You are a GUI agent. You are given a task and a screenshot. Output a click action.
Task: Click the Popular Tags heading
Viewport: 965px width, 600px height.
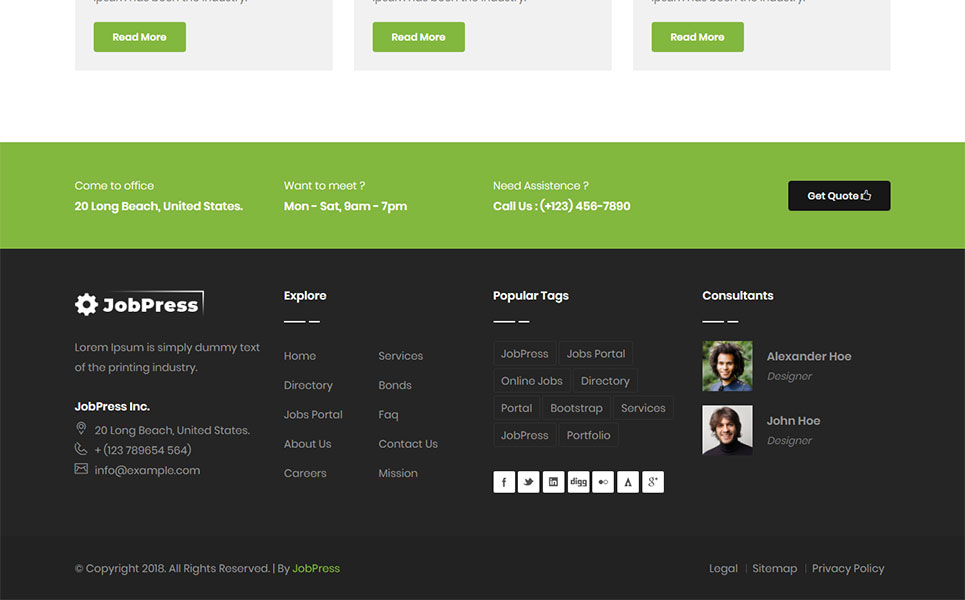point(531,295)
